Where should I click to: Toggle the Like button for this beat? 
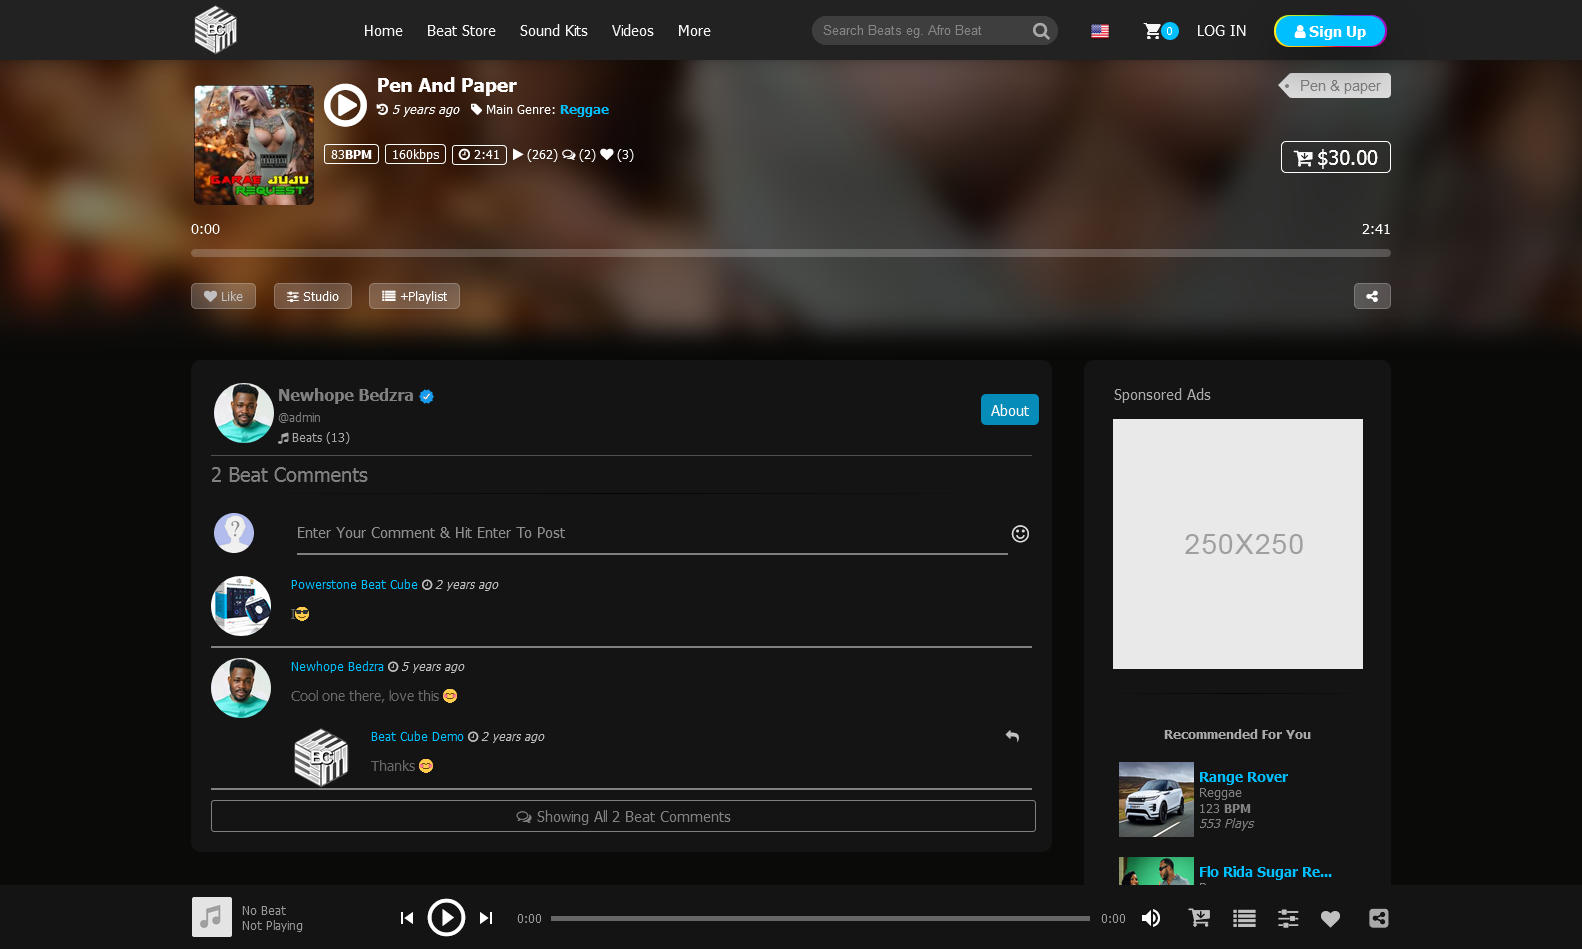pyautogui.click(x=223, y=297)
